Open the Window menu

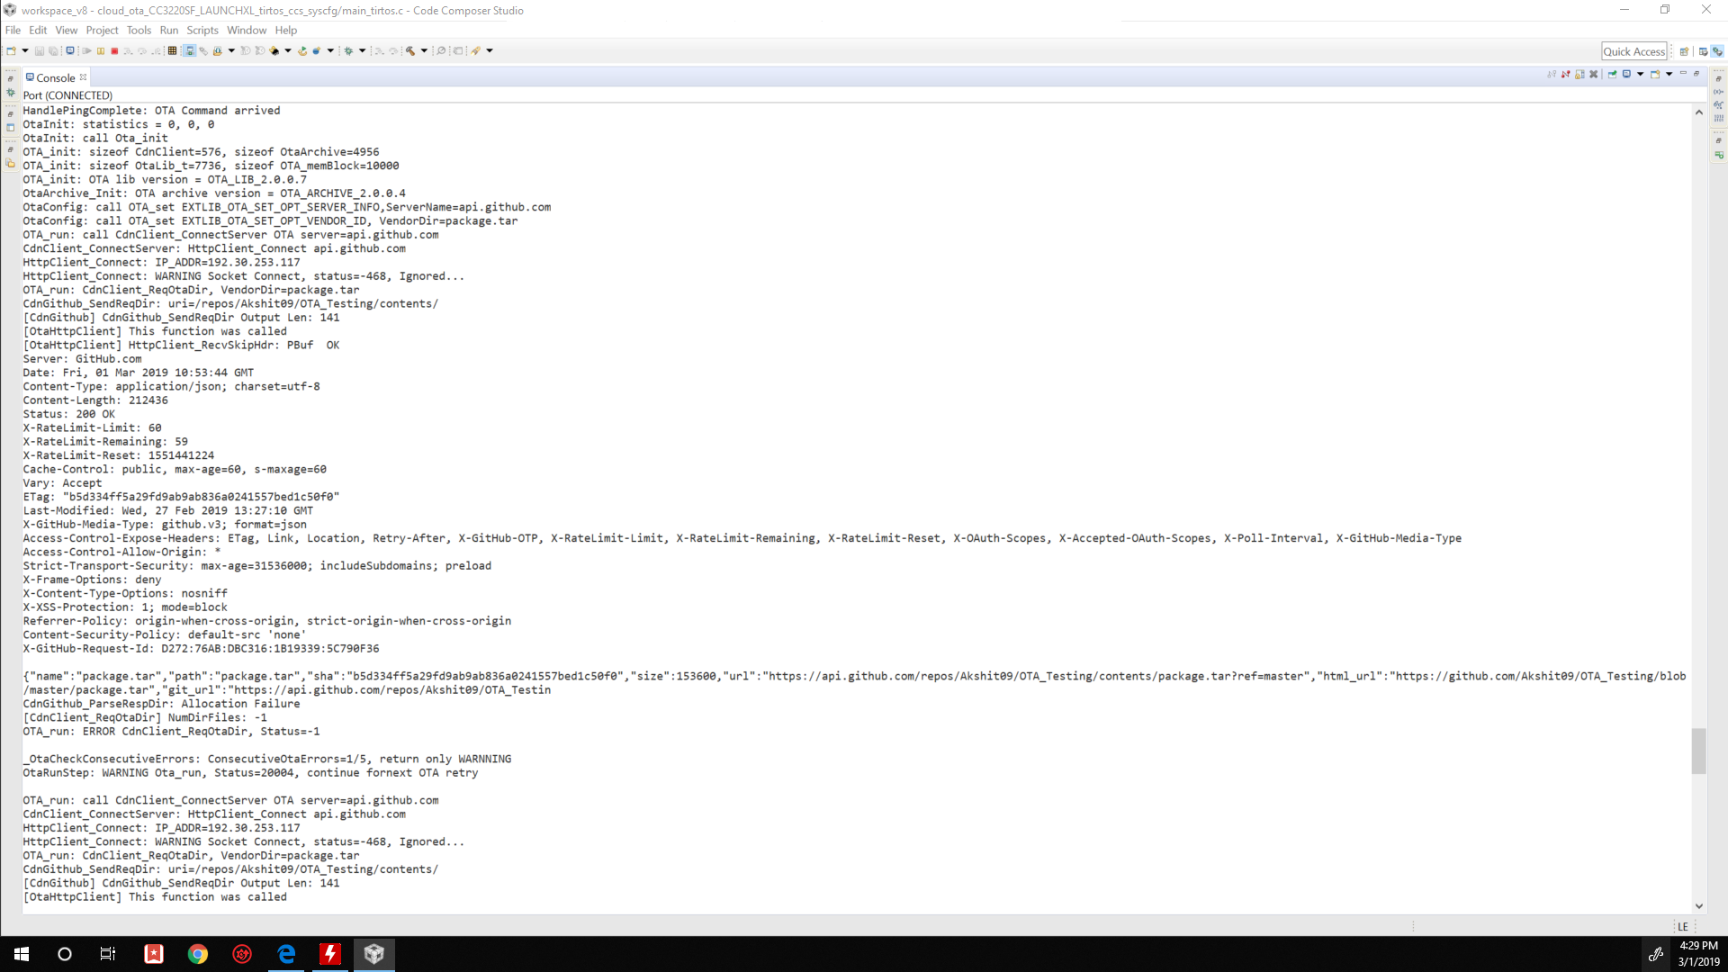(x=246, y=30)
